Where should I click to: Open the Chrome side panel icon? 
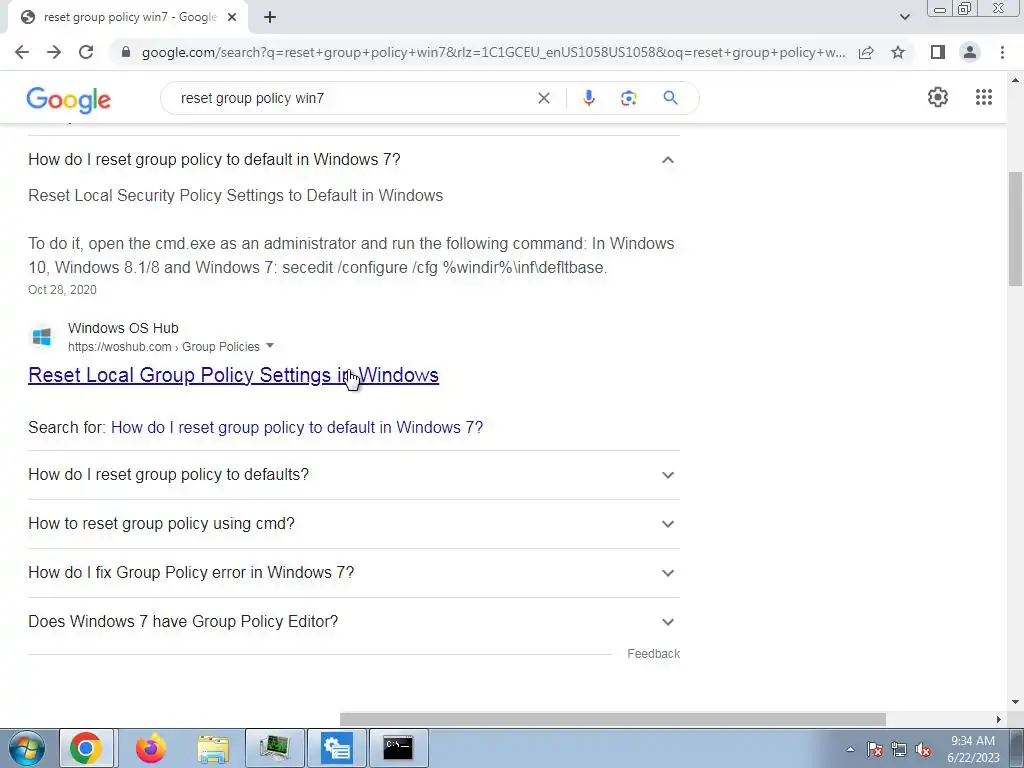click(x=938, y=52)
